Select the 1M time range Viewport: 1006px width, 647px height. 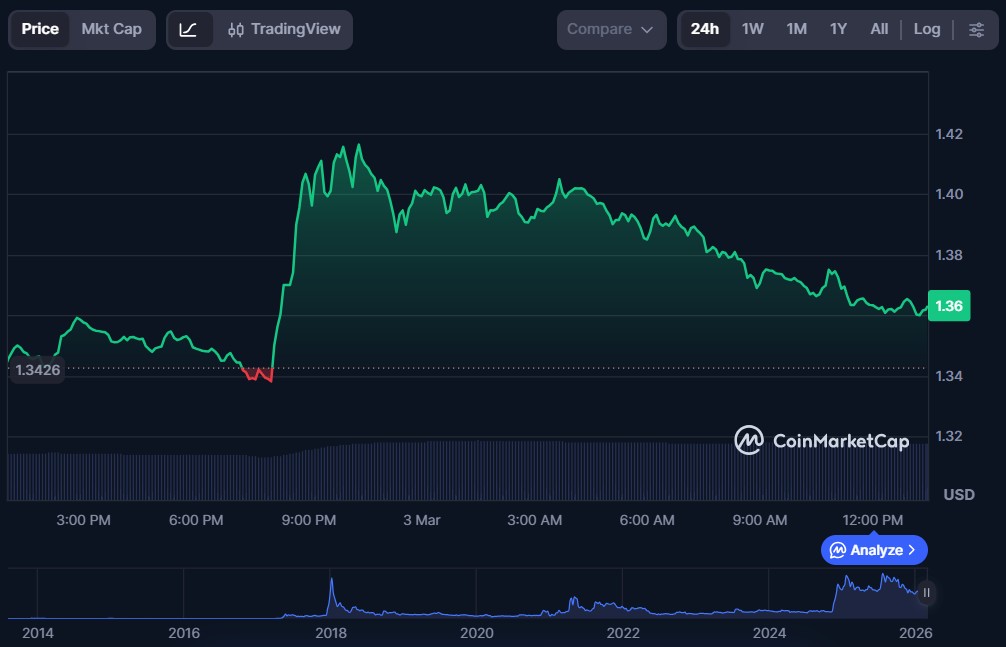coord(796,30)
